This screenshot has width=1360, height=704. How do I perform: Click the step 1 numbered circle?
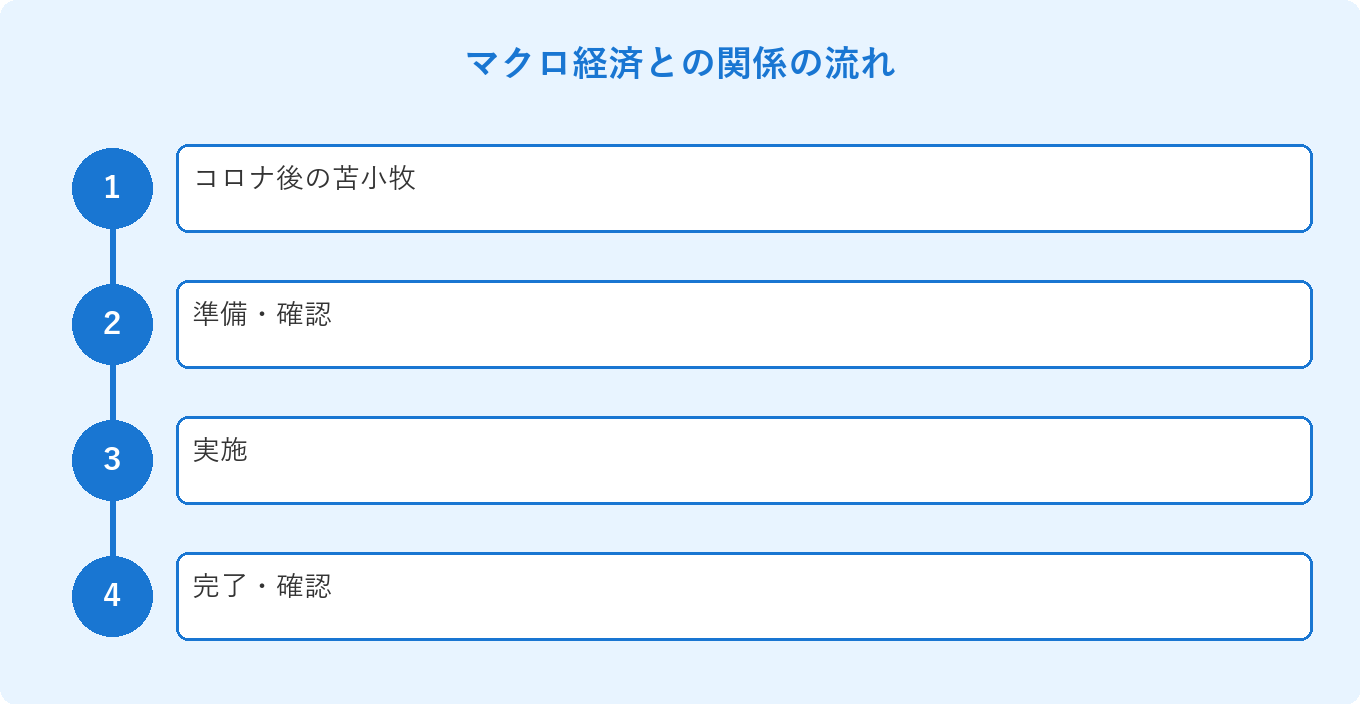pyautogui.click(x=112, y=188)
